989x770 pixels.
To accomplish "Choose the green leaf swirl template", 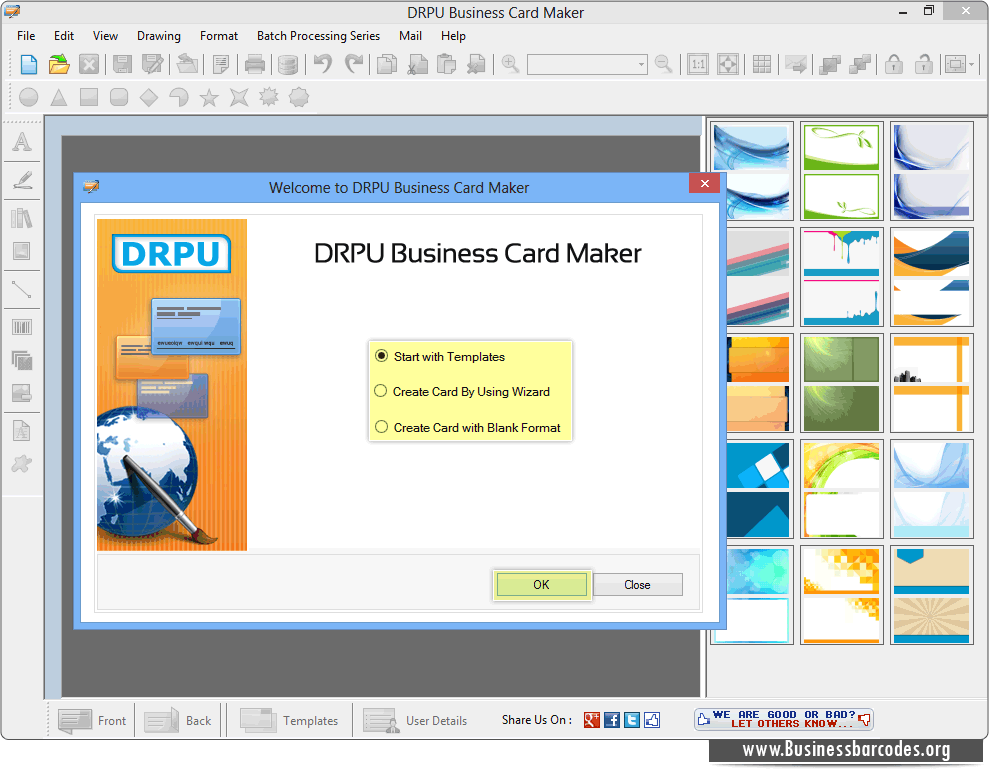I will (841, 171).
